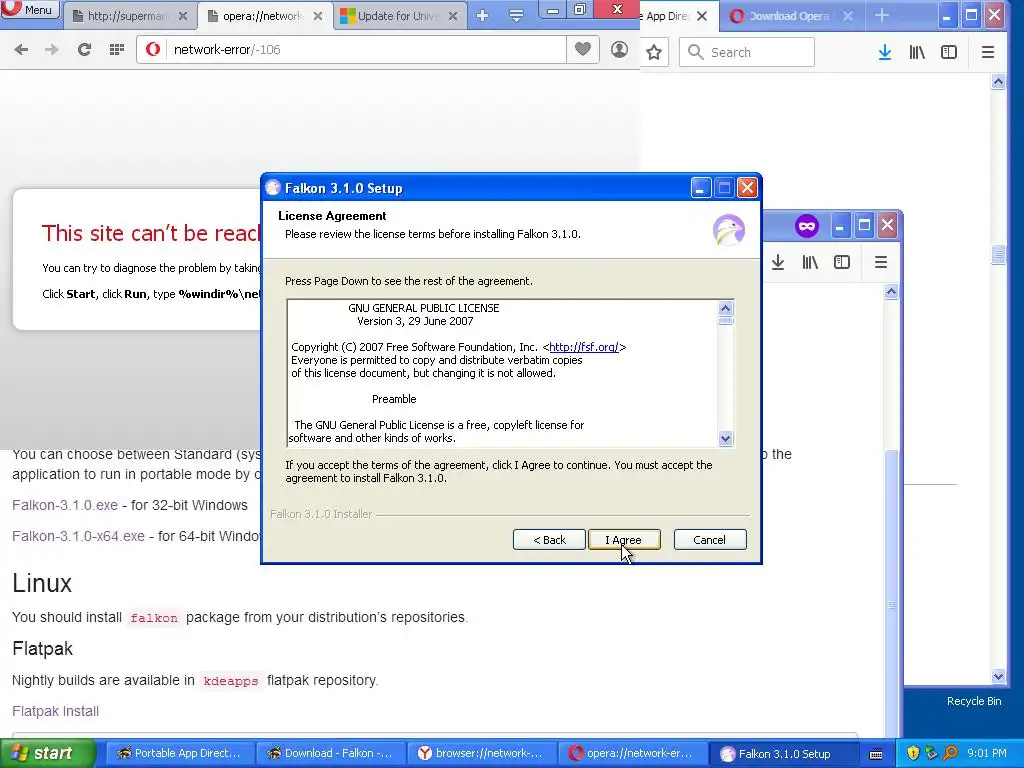Click the heart bookmark icon in Opera
This screenshot has width=1024, height=768.
pyautogui.click(x=583, y=49)
